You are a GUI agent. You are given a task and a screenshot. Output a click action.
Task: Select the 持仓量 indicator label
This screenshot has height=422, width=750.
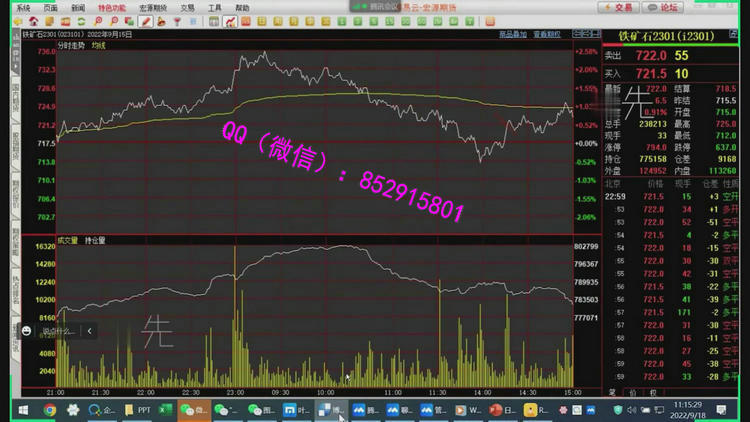tap(95, 239)
